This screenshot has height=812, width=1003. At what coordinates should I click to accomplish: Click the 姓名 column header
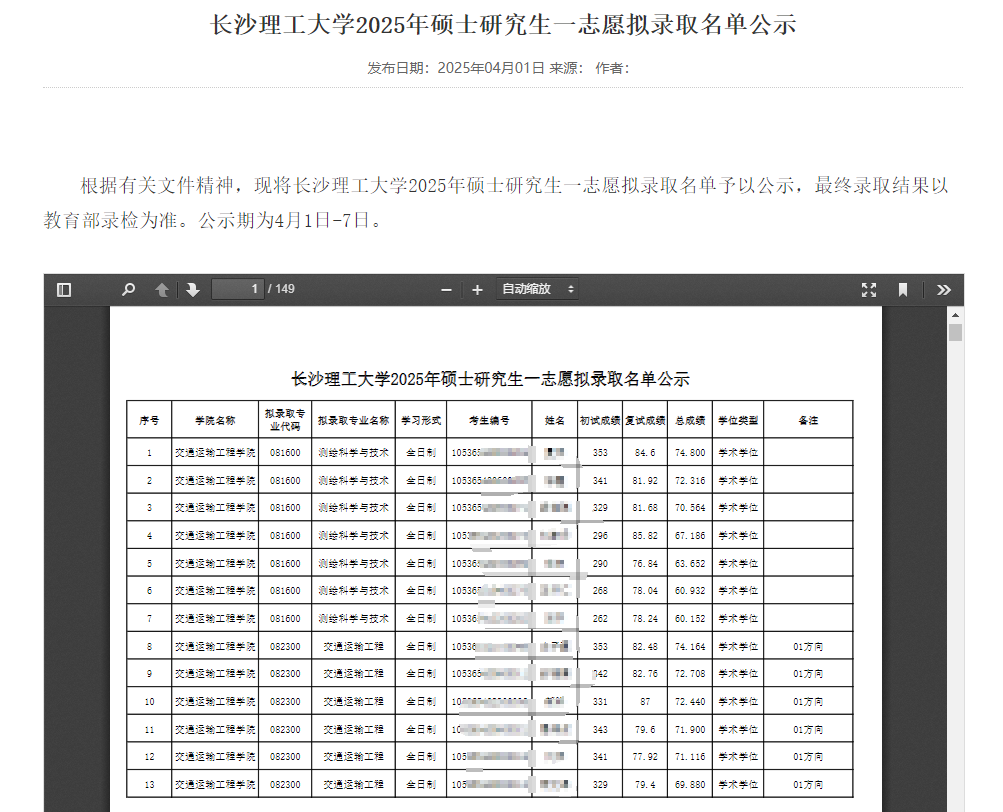[555, 420]
